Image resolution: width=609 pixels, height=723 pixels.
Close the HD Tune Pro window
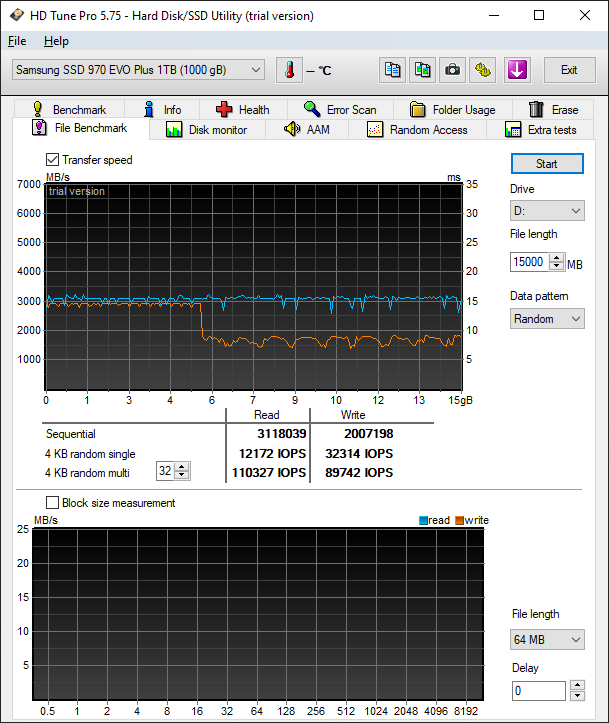pos(585,15)
